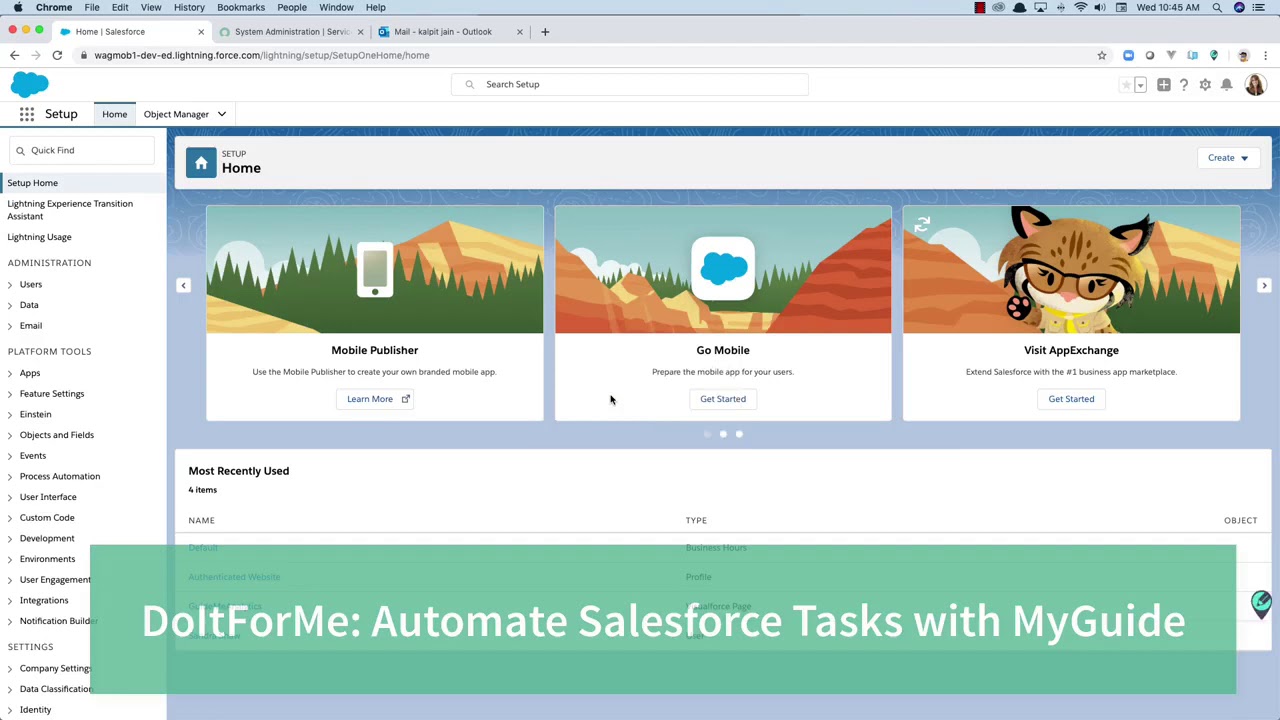Expand the Process Automation node

tap(10, 477)
